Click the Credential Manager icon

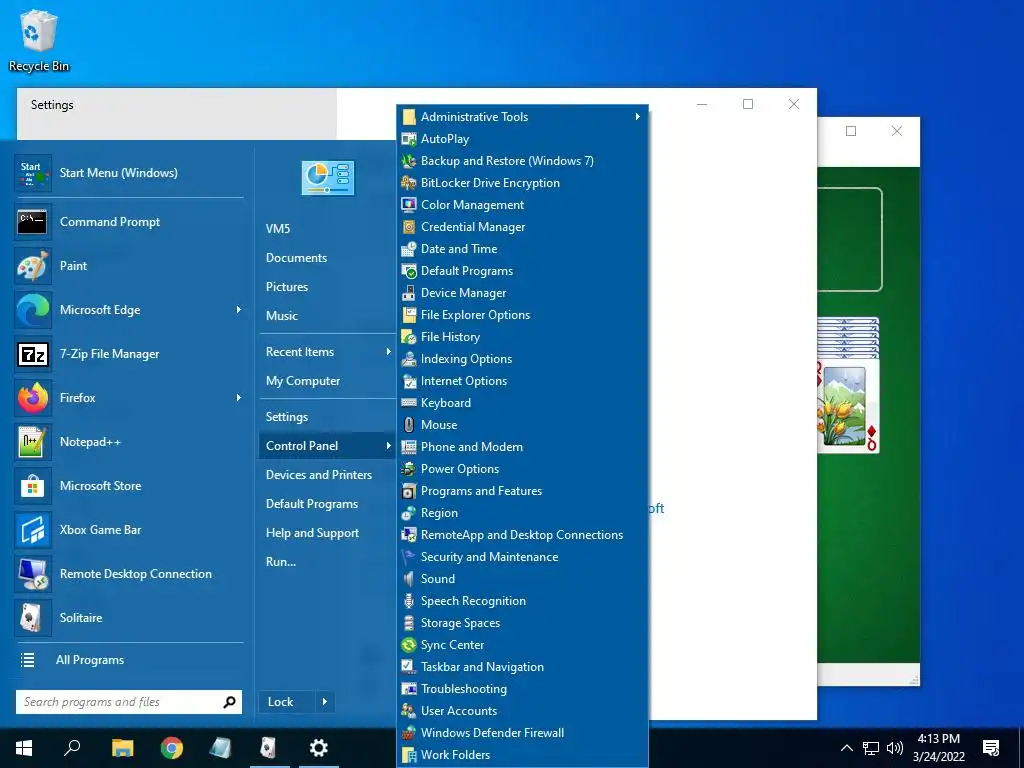click(x=409, y=227)
